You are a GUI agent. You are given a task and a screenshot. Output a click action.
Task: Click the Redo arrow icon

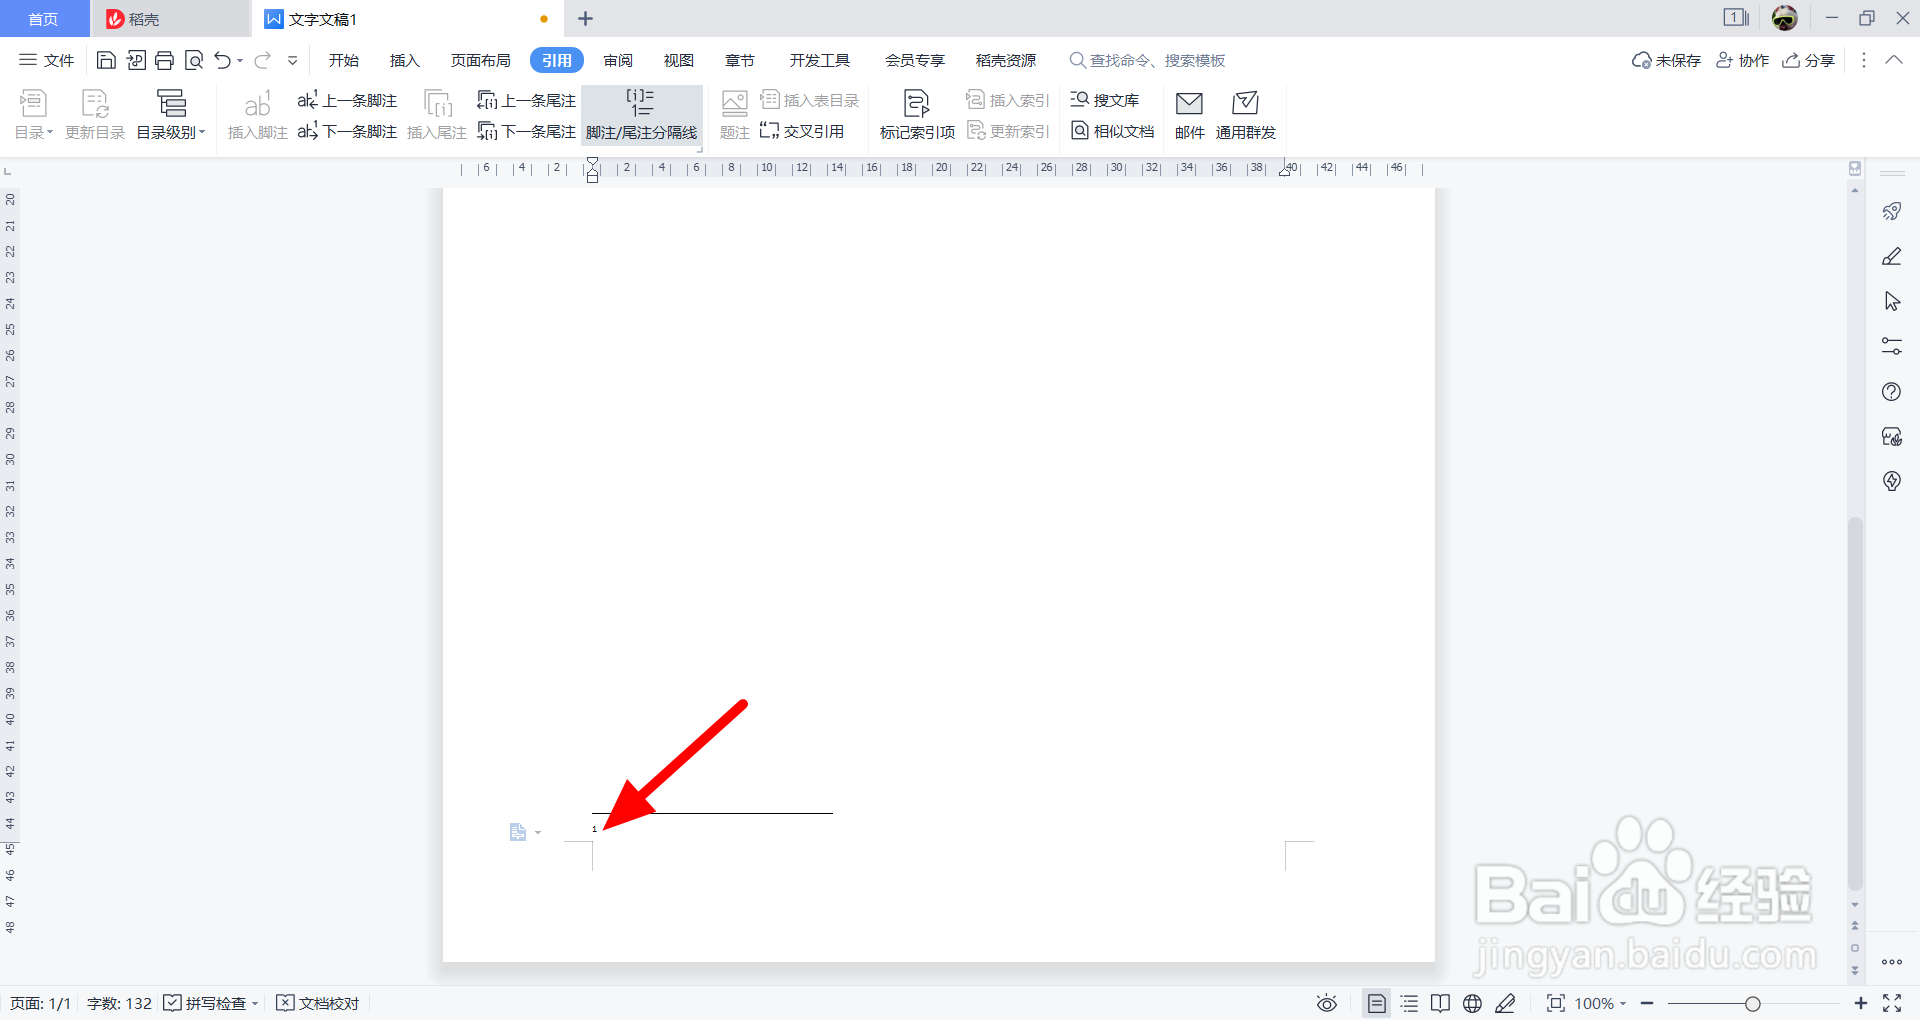coord(262,60)
